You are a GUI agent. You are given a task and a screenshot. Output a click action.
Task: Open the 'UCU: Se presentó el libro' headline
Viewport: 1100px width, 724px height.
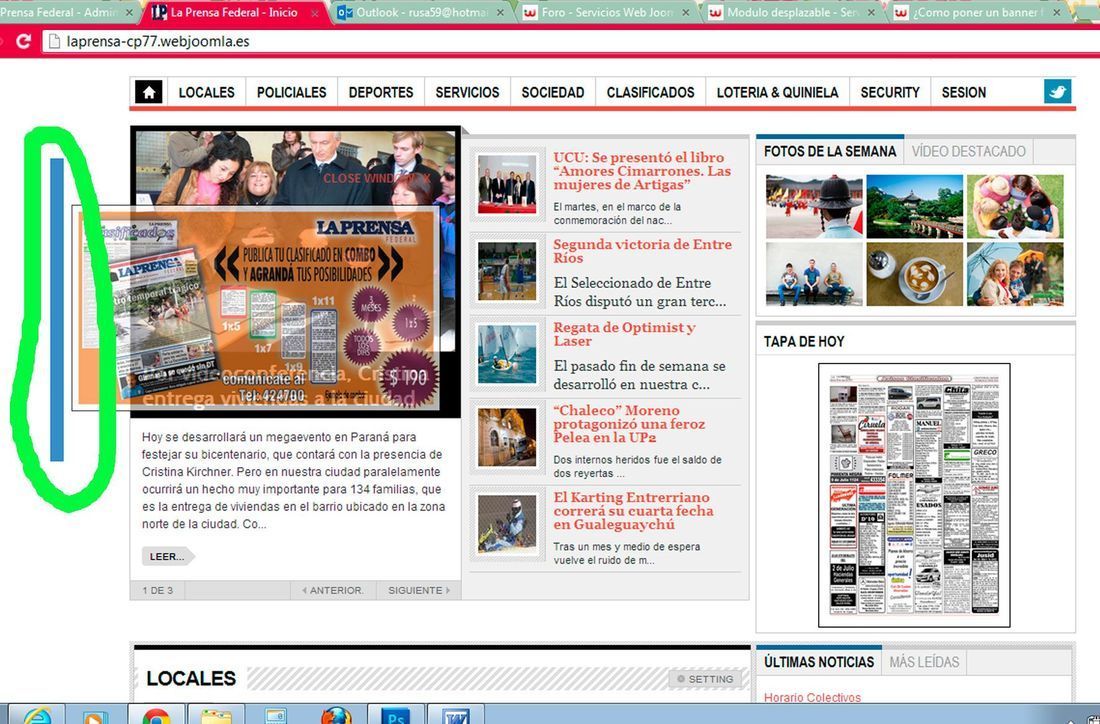[642, 171]
